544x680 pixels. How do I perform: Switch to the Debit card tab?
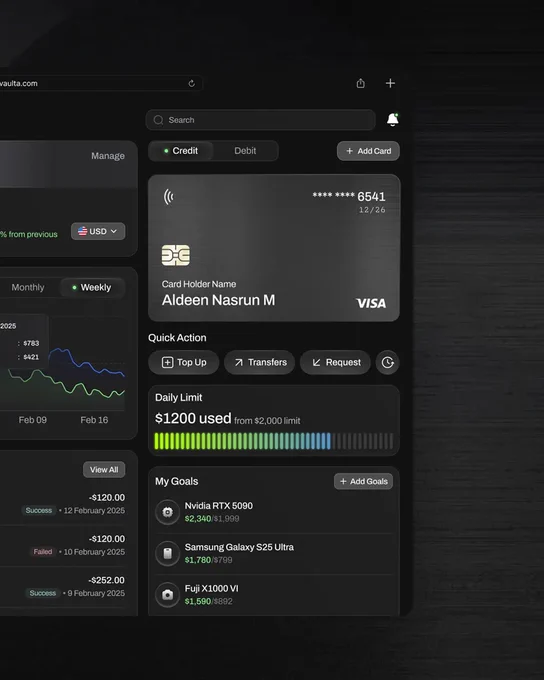245,150
